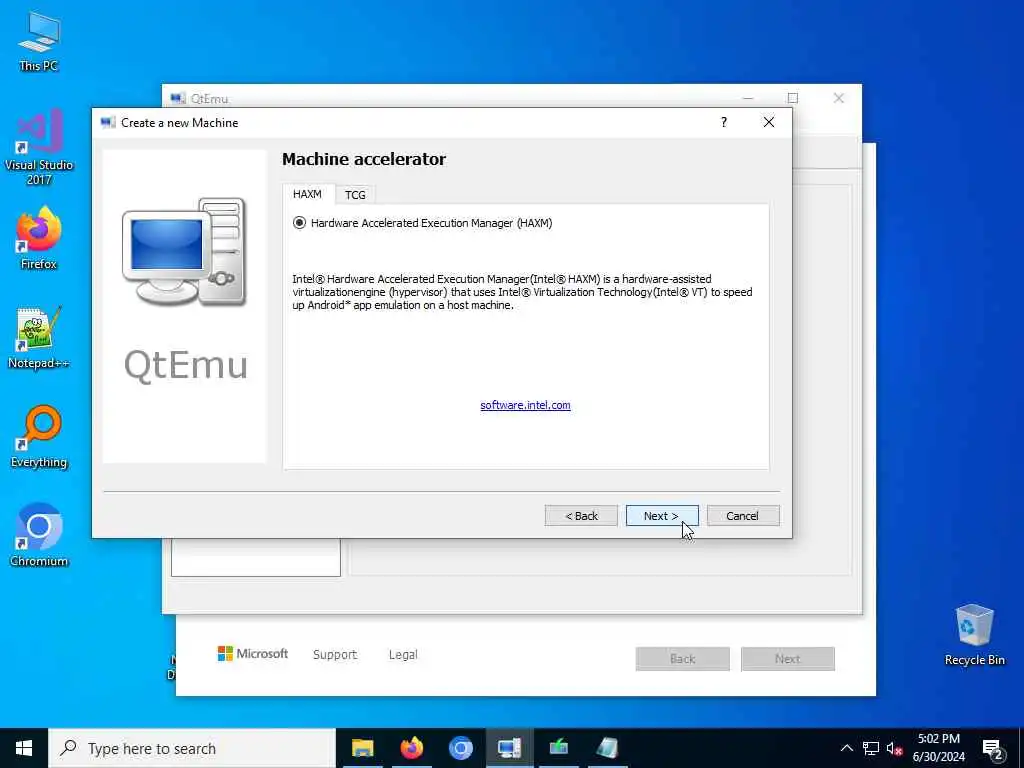Screen dimensions: 1024x768
Task: Open the software.intel.com link
Action: (x=525, y=405)
